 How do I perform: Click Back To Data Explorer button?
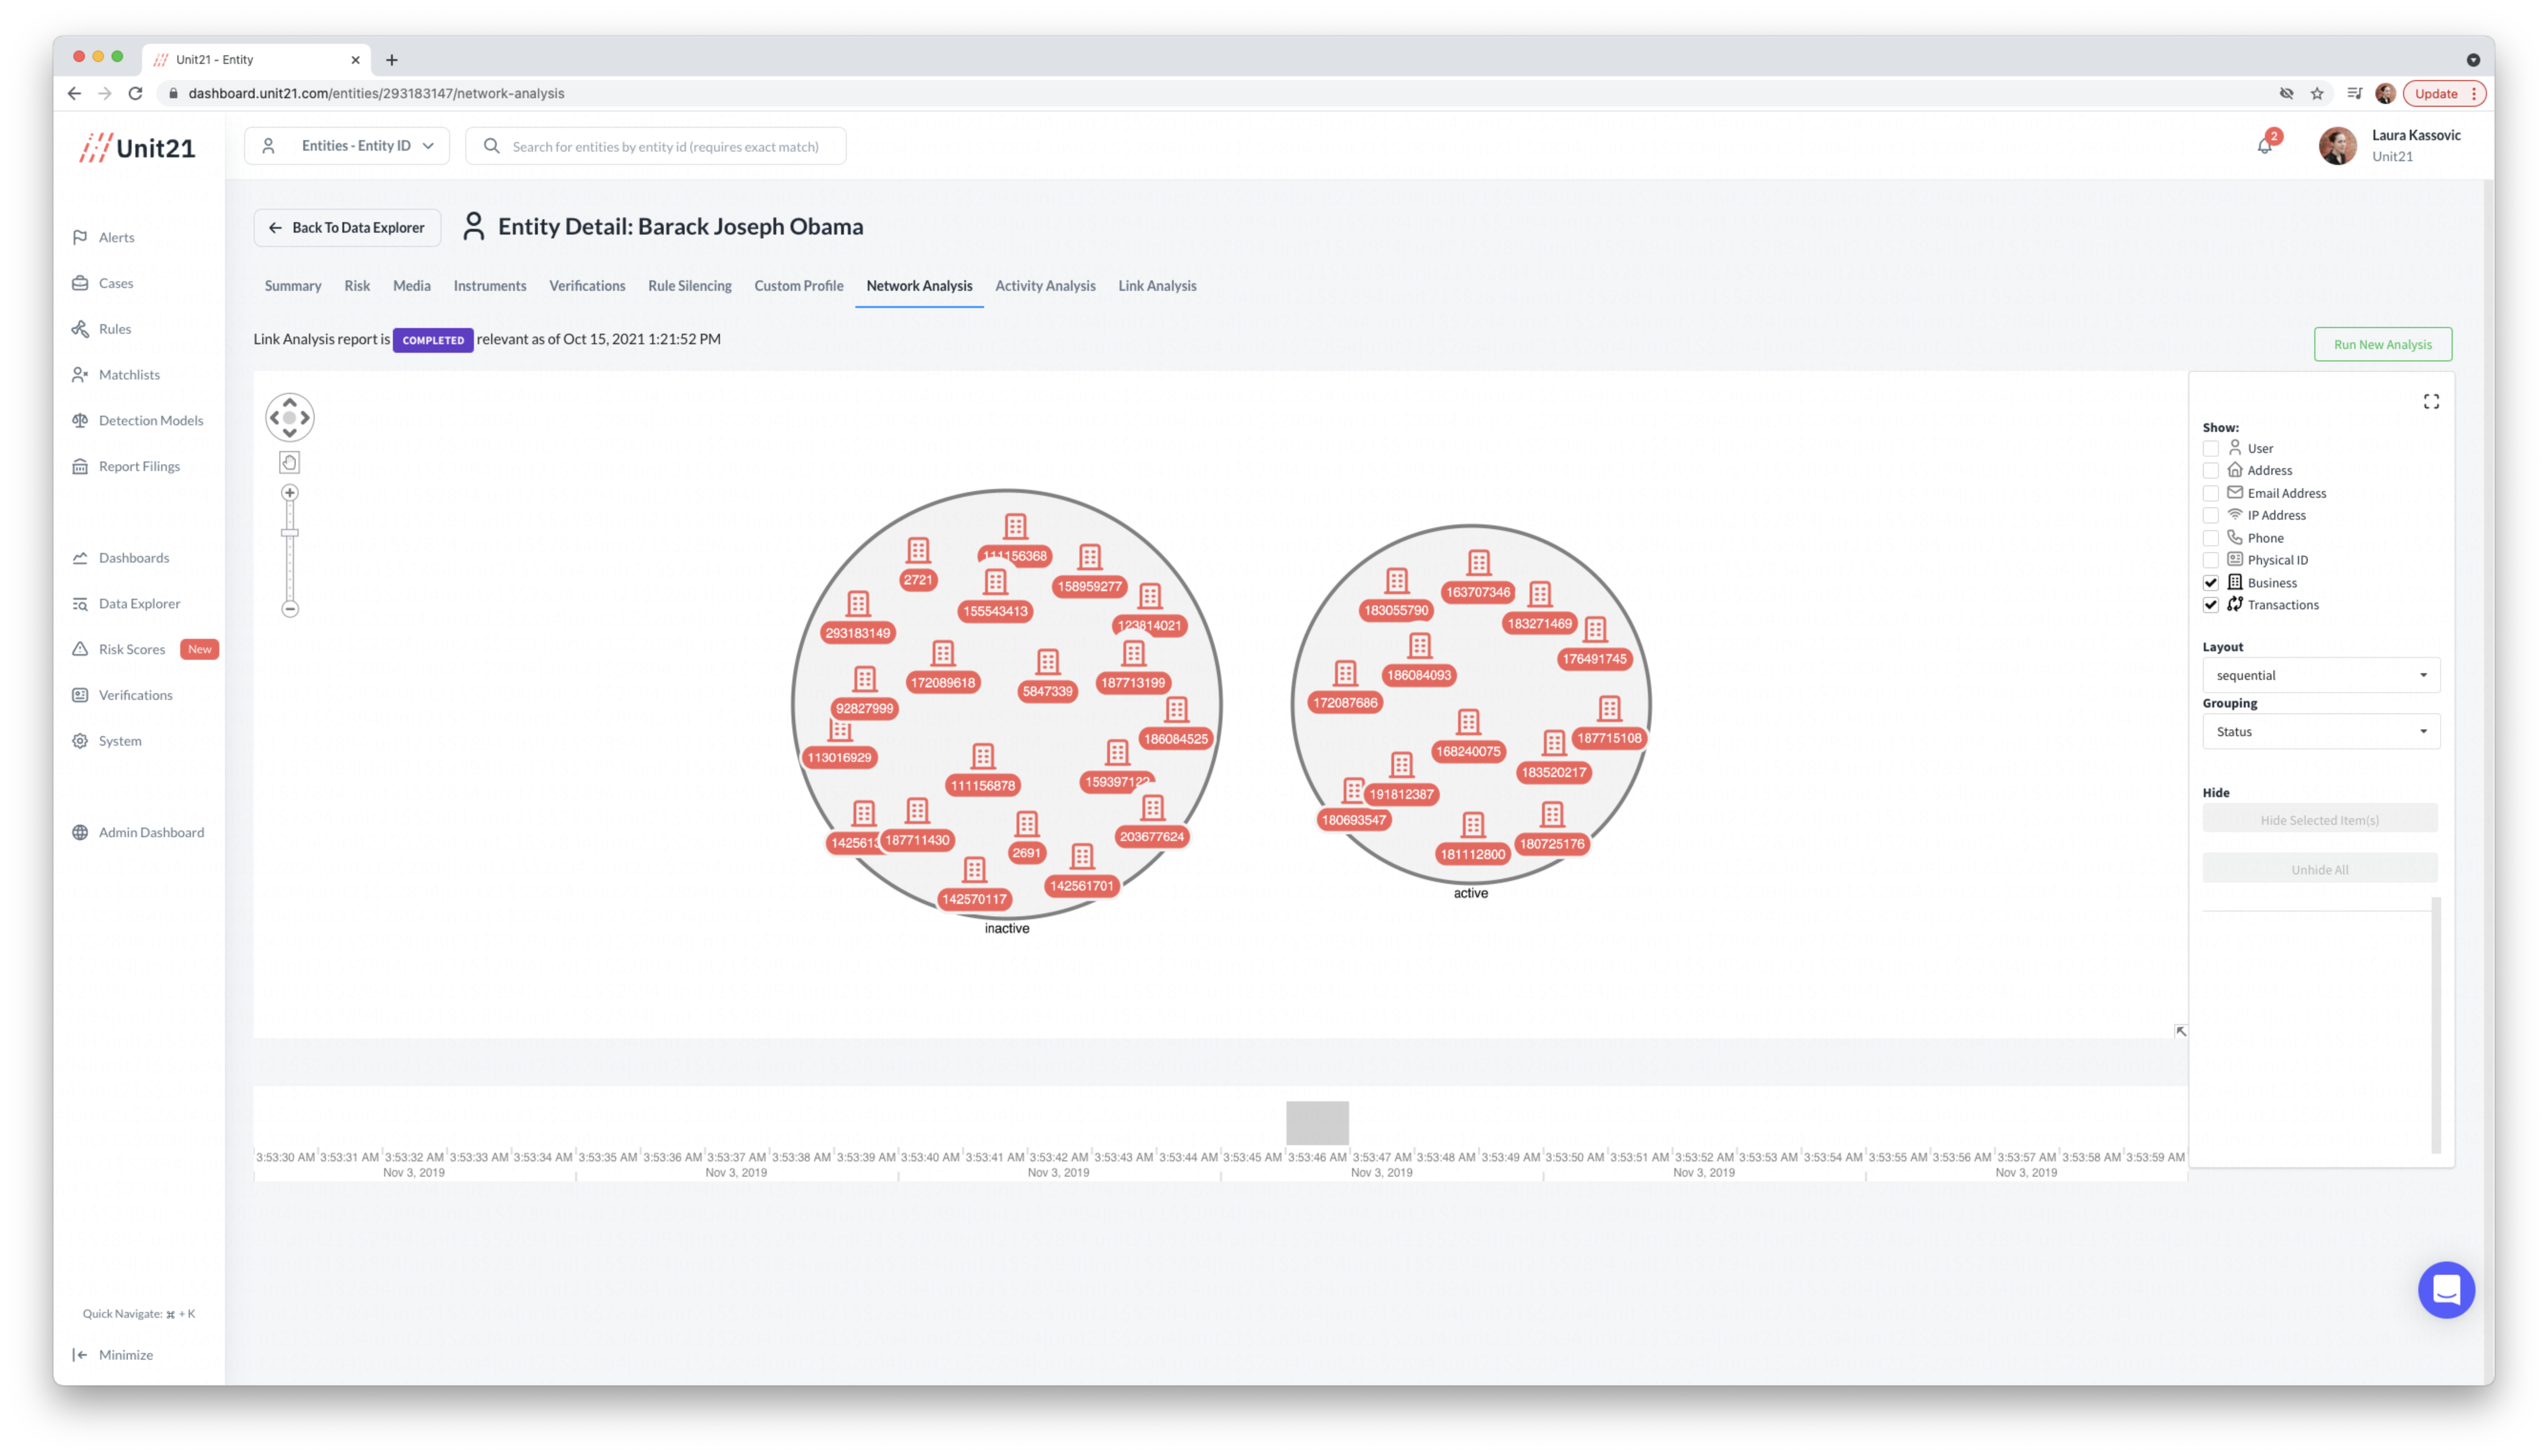point(347,228)
